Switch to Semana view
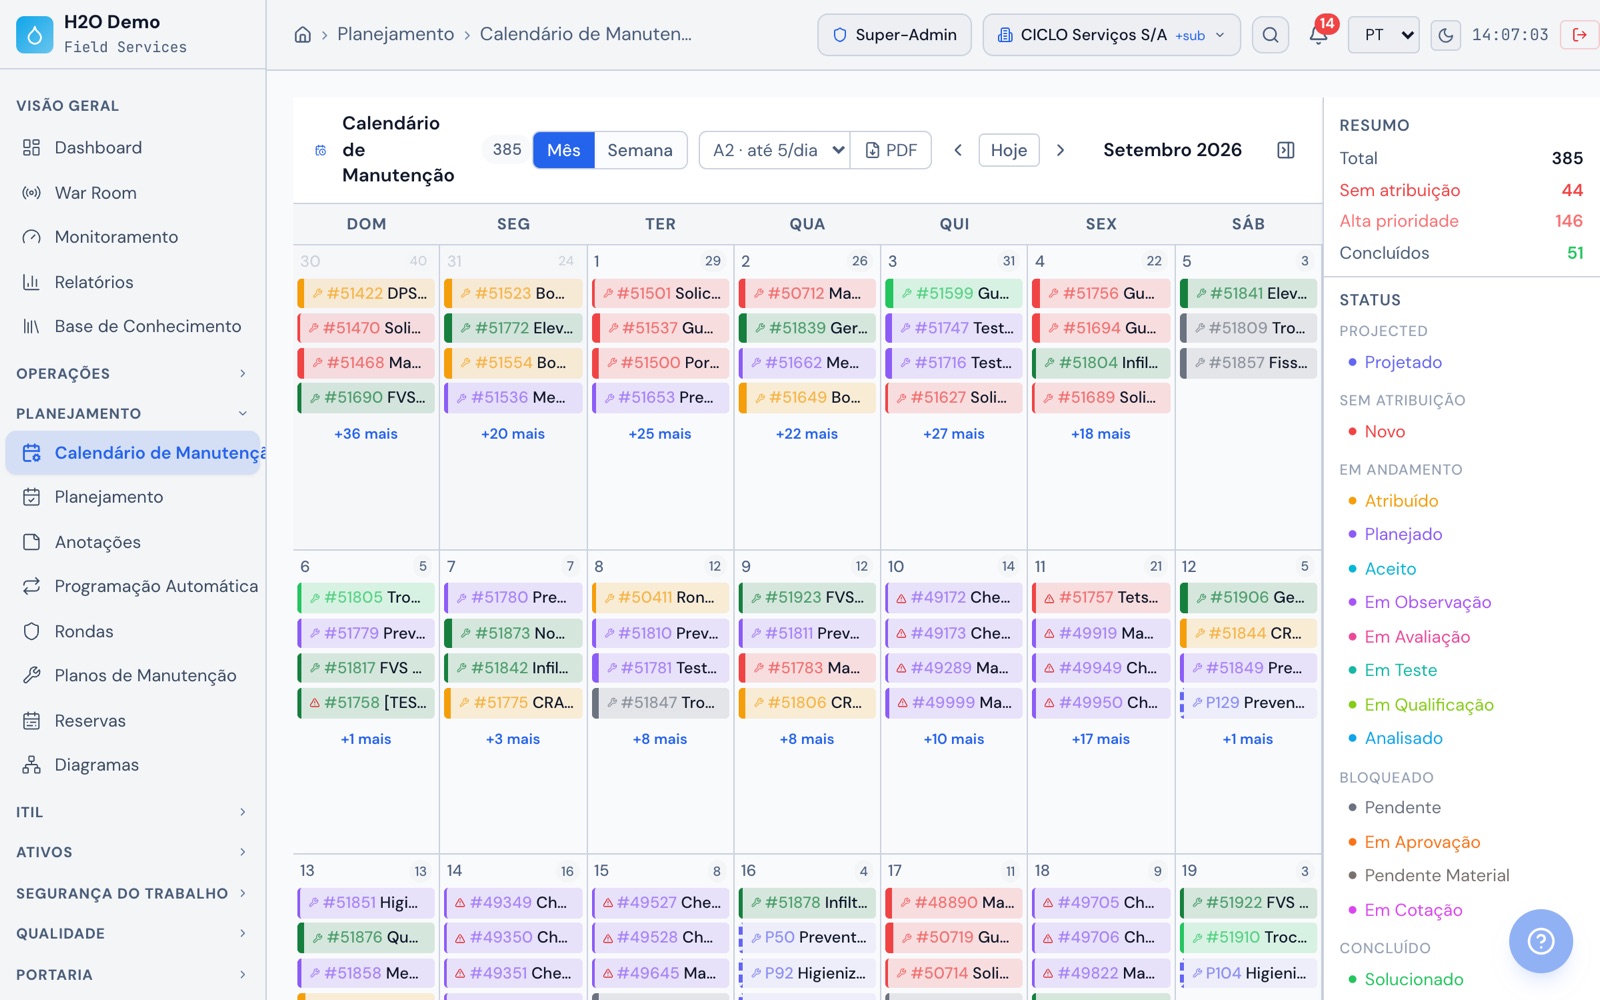 640,150
